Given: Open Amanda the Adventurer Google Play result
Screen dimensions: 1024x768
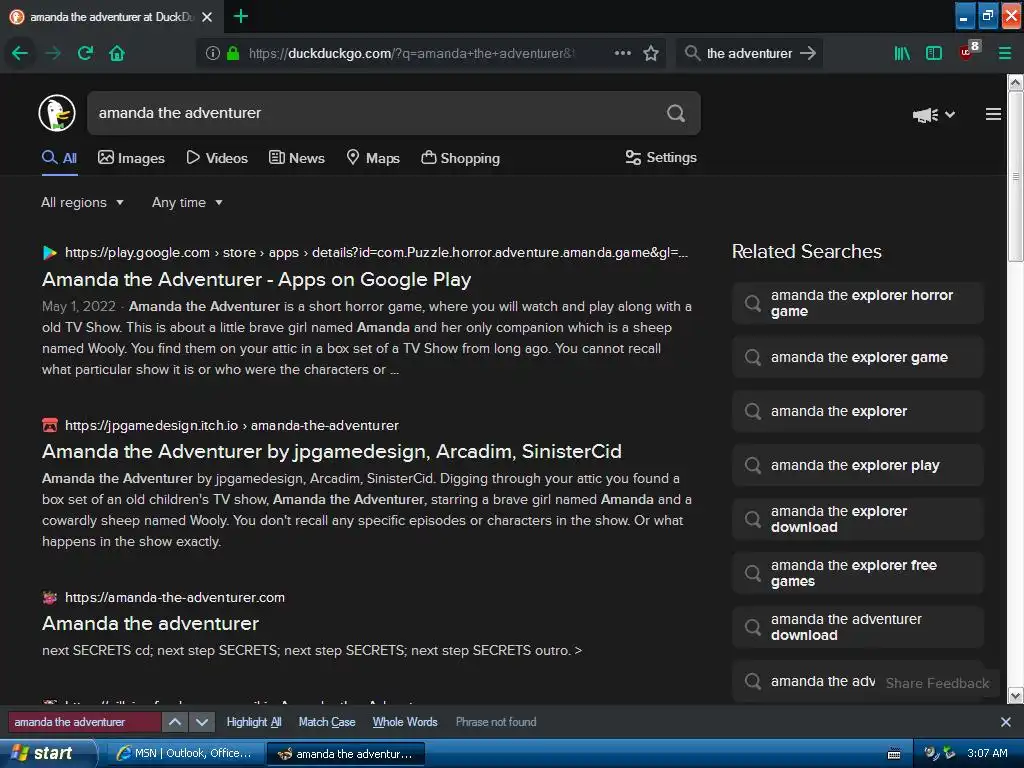Looking at the screenshot, I should (256, 280).
